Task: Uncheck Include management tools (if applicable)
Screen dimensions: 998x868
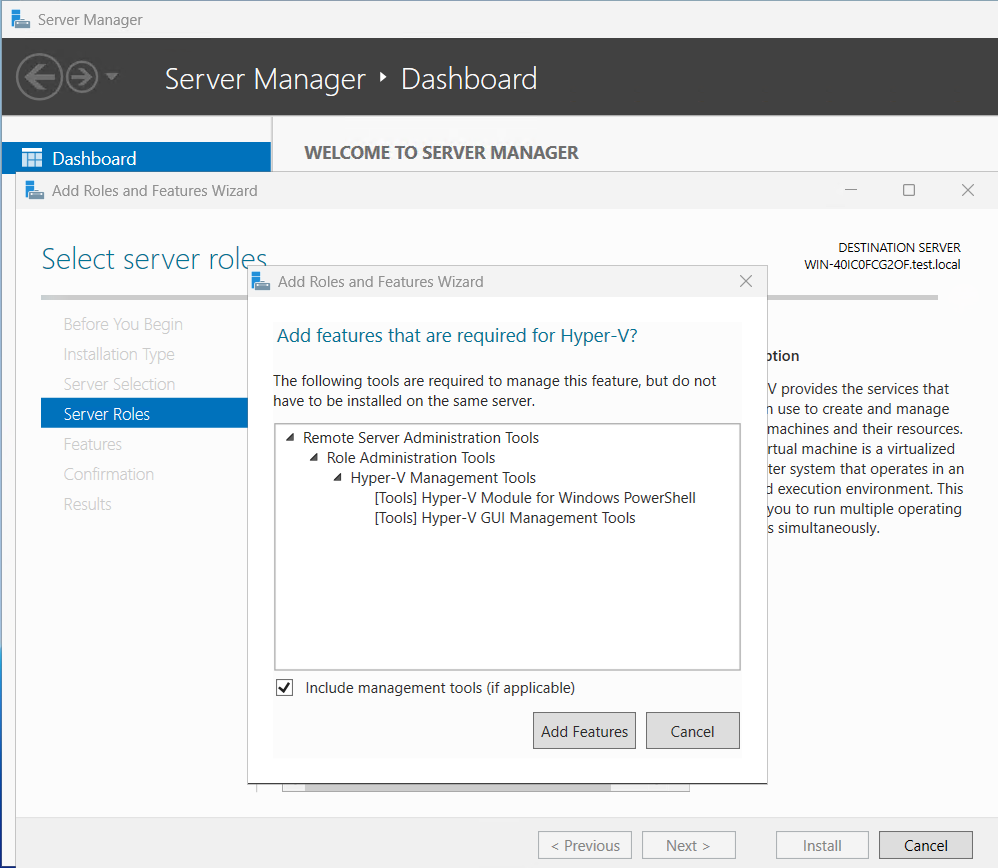Action: tap(284, 687)
